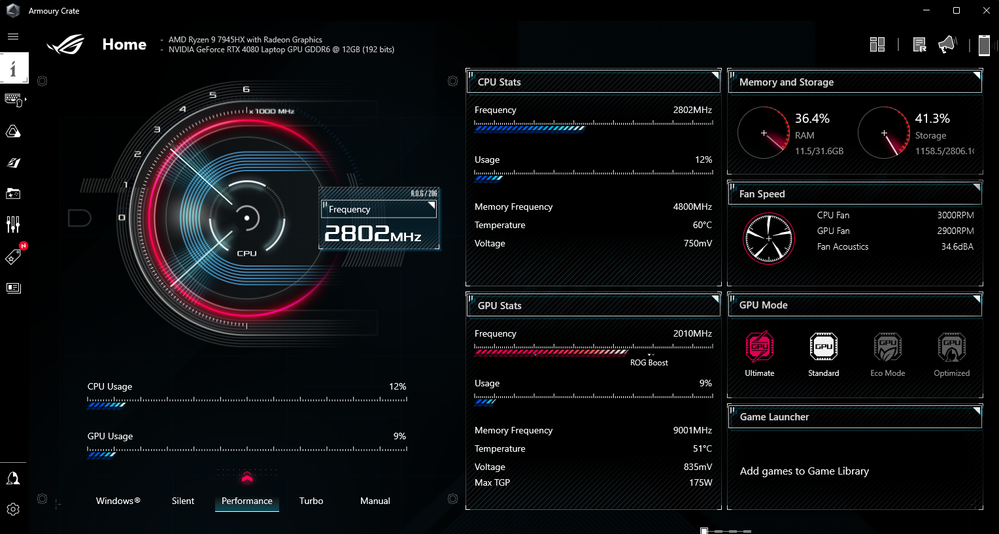Expand the GPU Stats panel corner
999x534 pixels.
click(715, 299)
